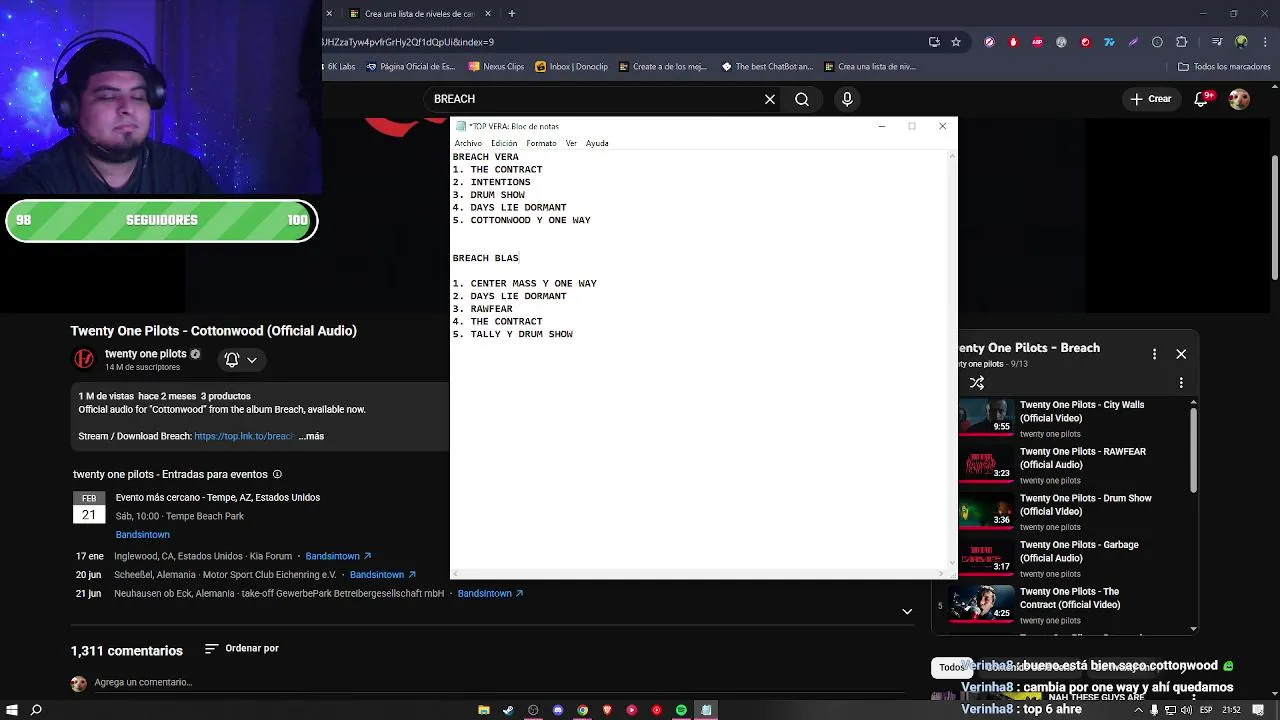The image size is (1280, 720).
Task: Clear the YouTube search box with X
Action: tap(770, 99)
